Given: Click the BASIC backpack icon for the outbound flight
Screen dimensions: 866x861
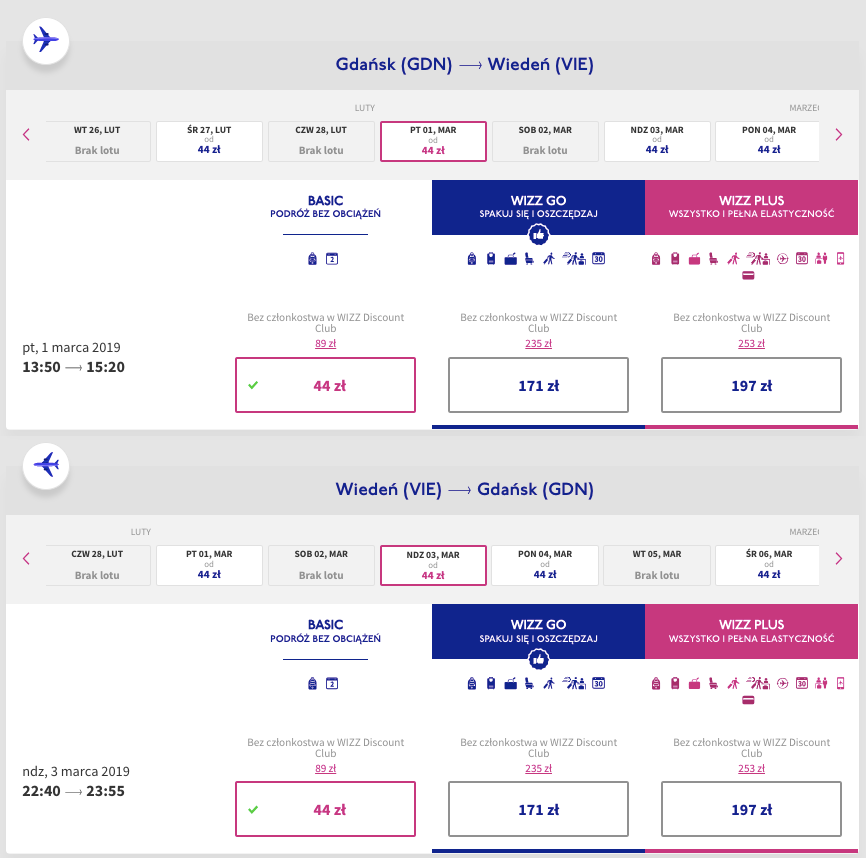Looking at the screenshot, I should pos(313,258).
